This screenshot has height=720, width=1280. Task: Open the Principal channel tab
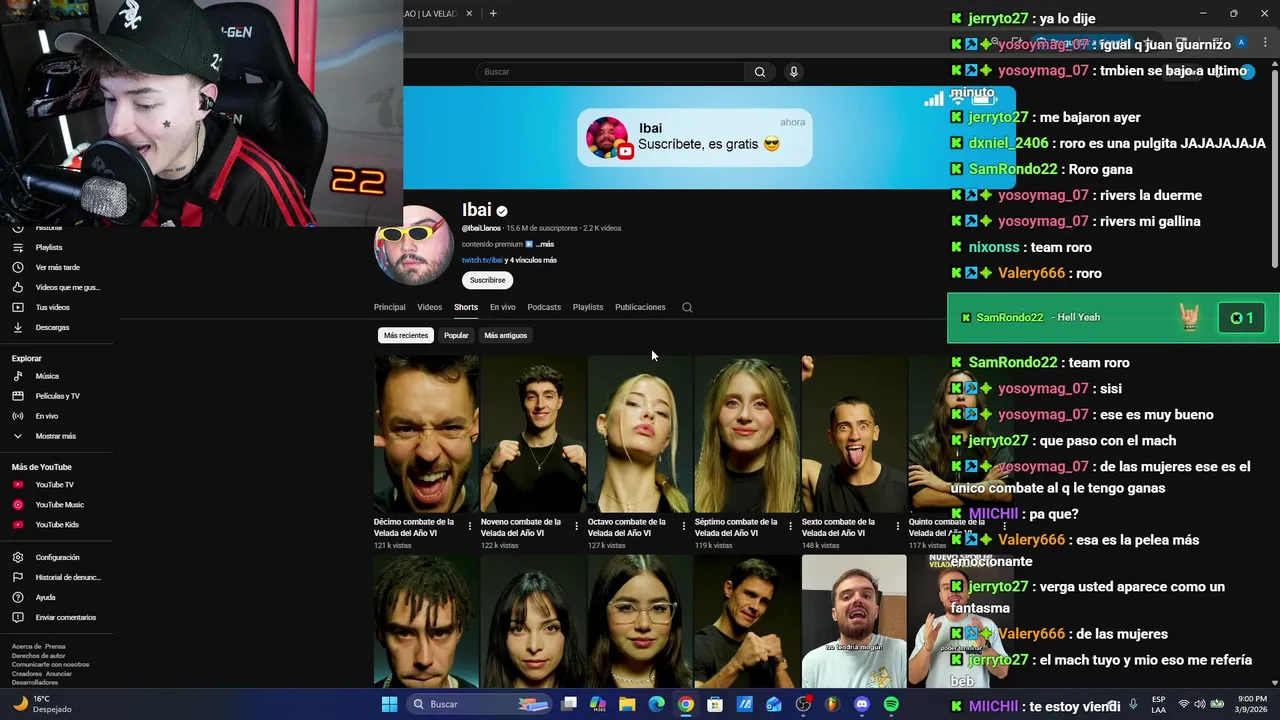[389, 307]
